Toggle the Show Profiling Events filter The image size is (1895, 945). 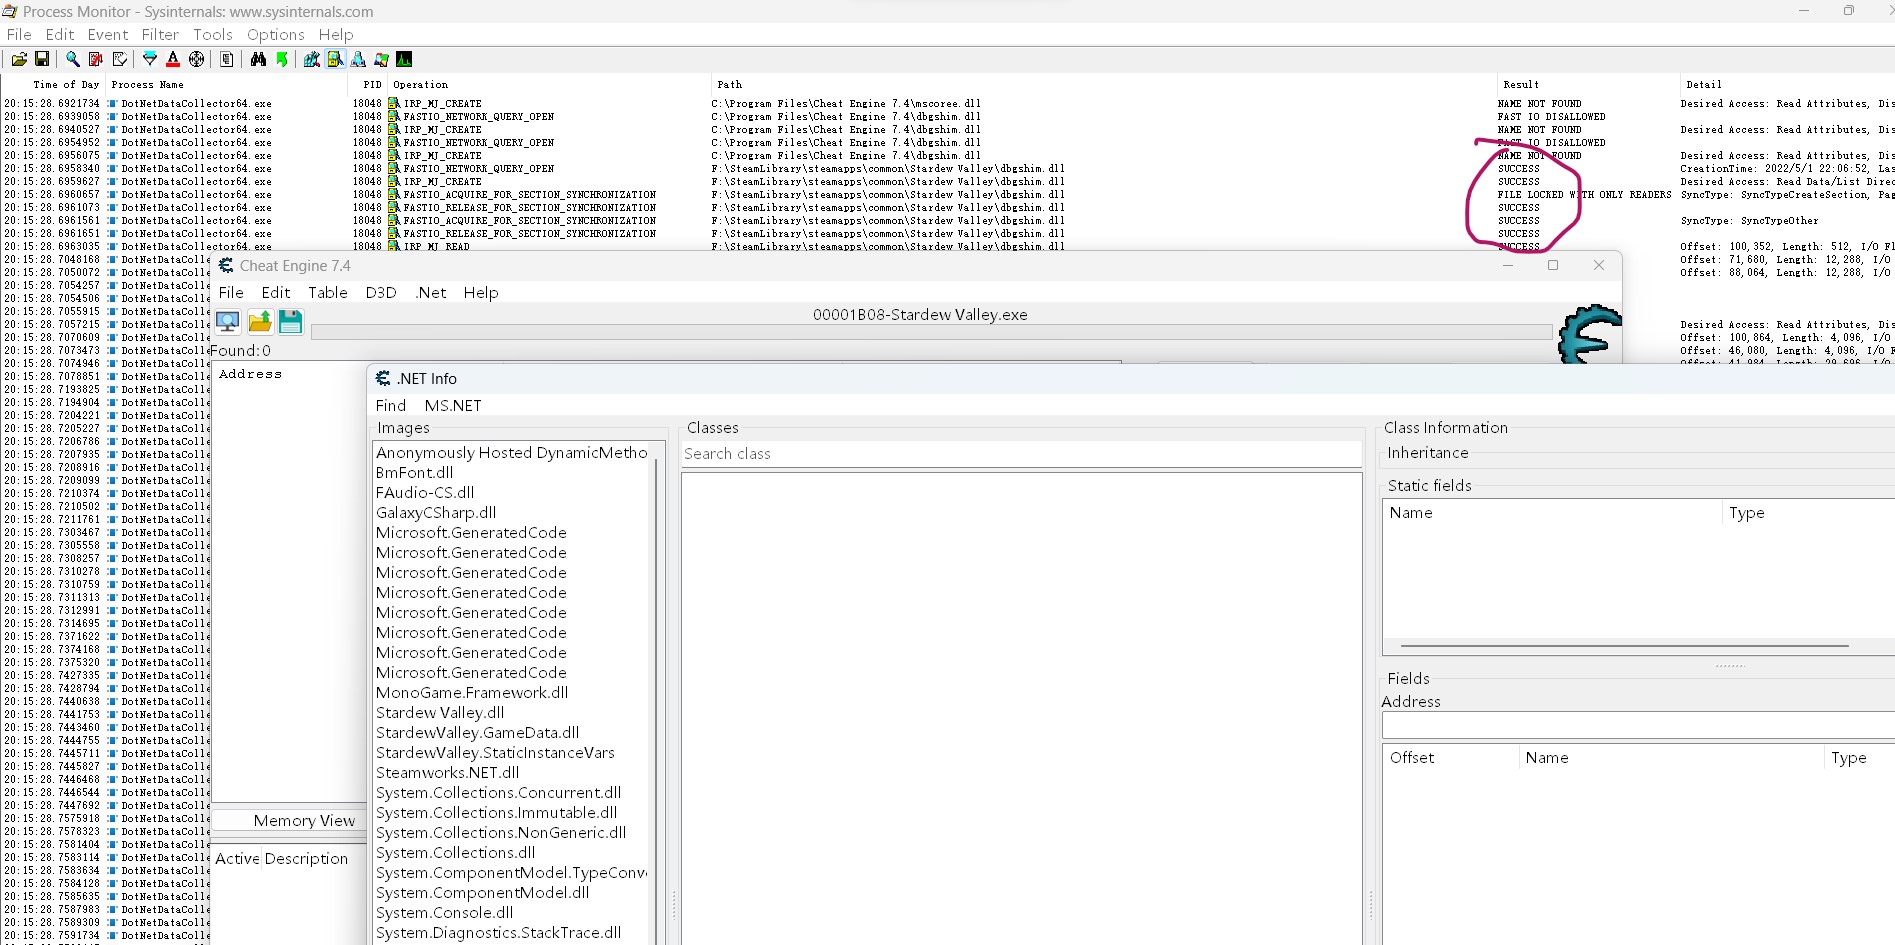(x=404, y=59)
